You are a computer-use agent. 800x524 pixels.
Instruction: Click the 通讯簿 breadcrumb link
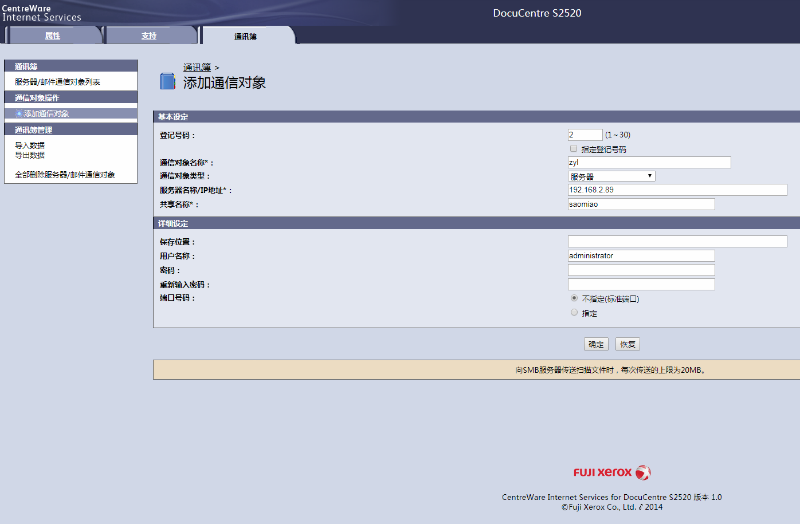pyautogui.click(x=197, y=67)
